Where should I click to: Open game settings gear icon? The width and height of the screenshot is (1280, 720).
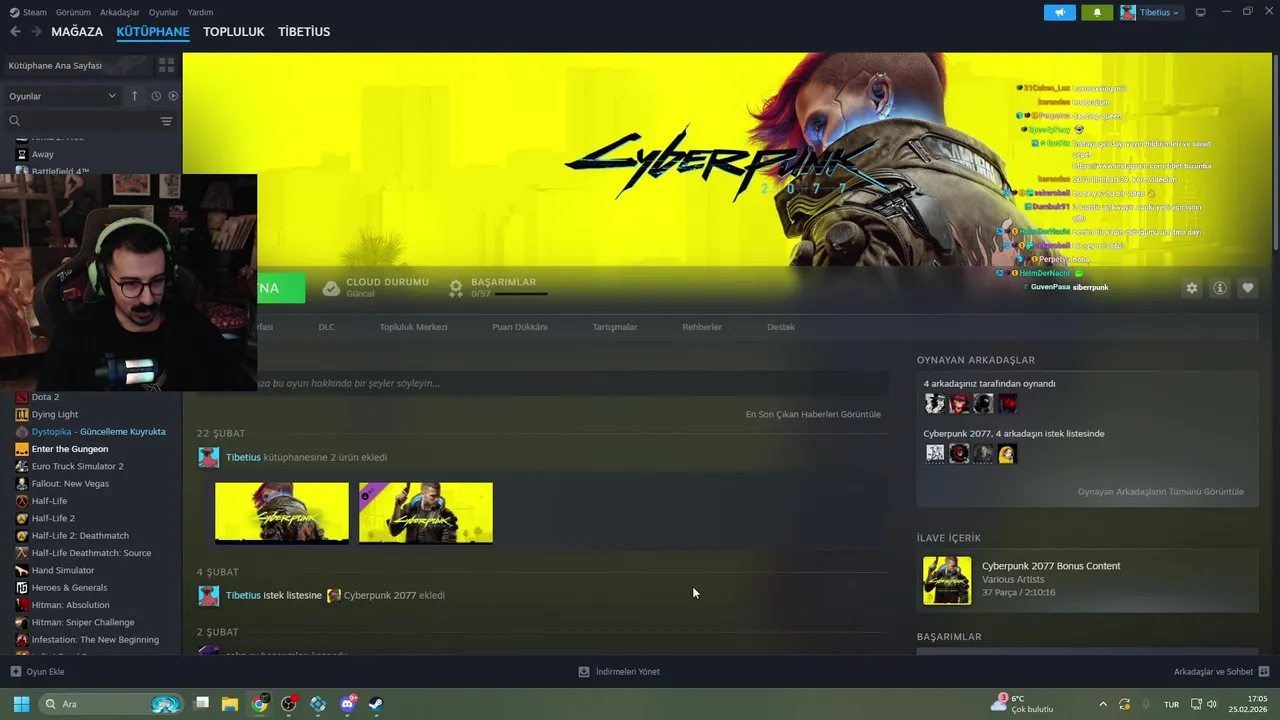point(1191,288)
